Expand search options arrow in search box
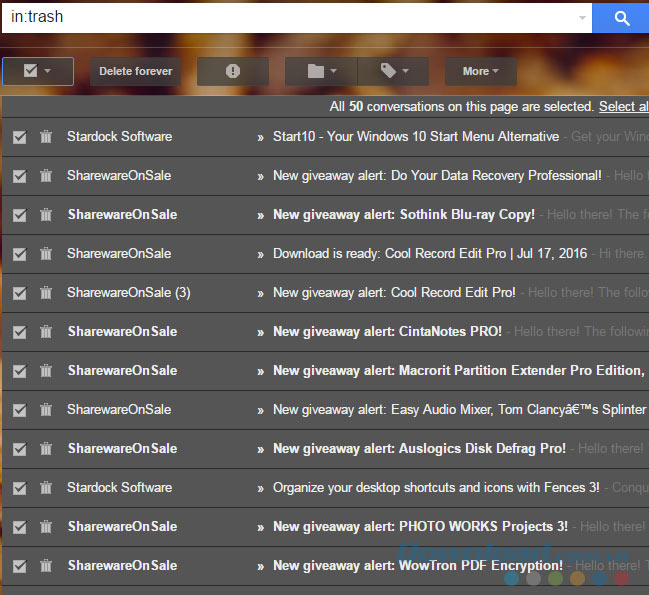Image resolution: width=649 pixels, height=595 pixels. [x=582, y=18]
